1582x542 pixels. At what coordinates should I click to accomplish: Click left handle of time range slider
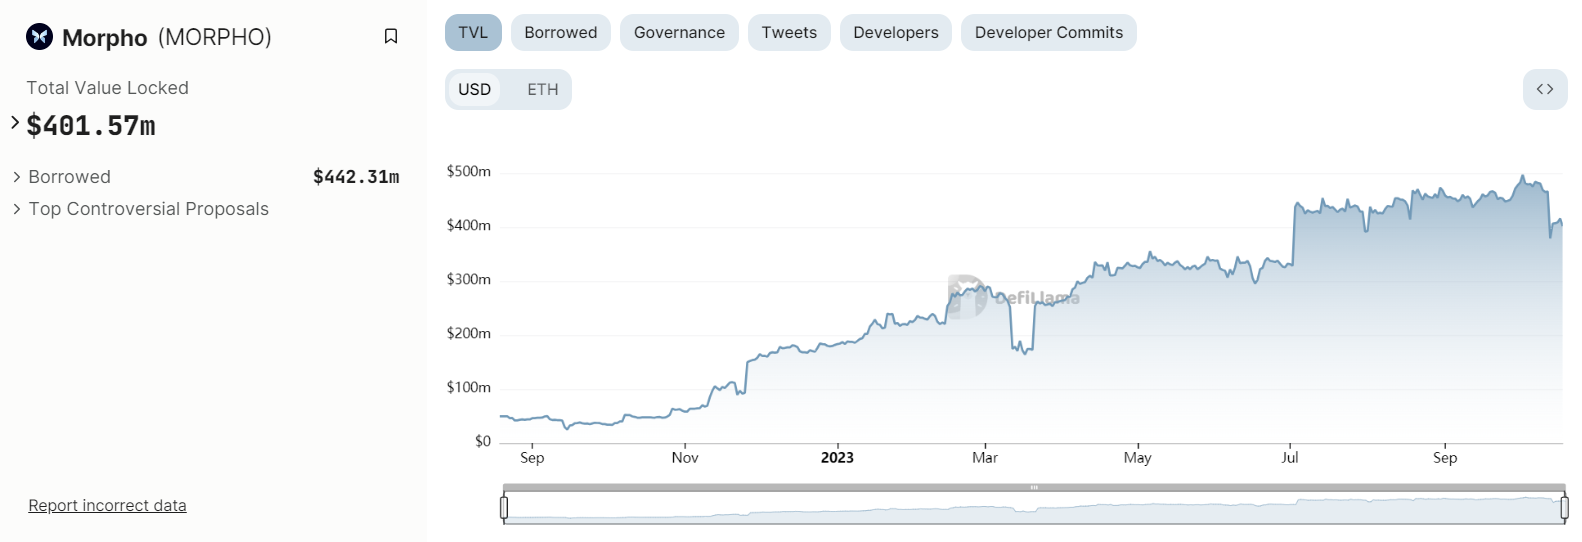pos(504,508)
